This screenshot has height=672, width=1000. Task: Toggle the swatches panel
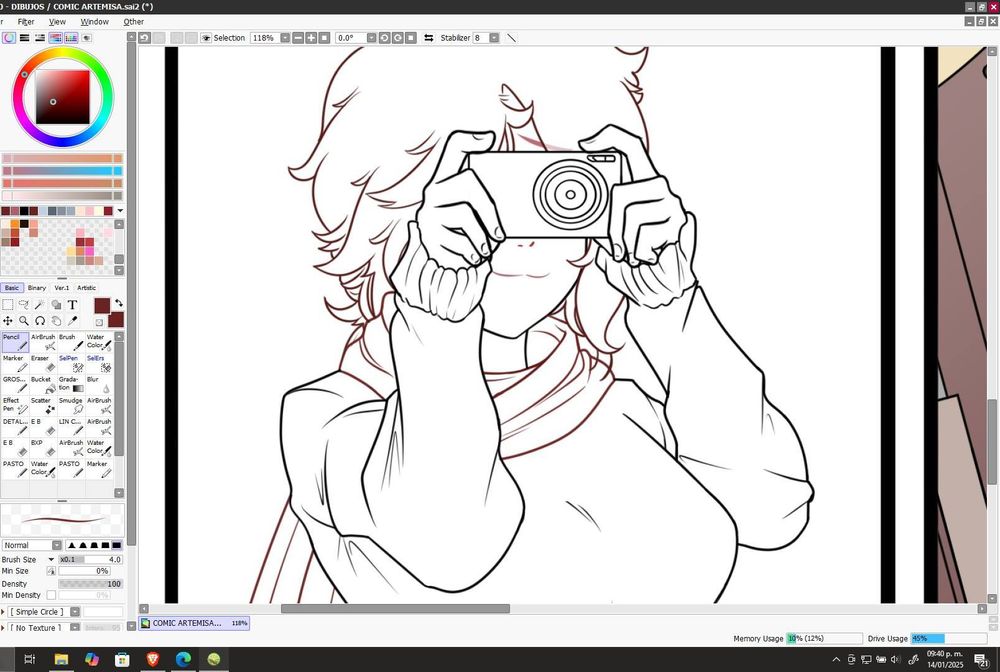point(71,38)
